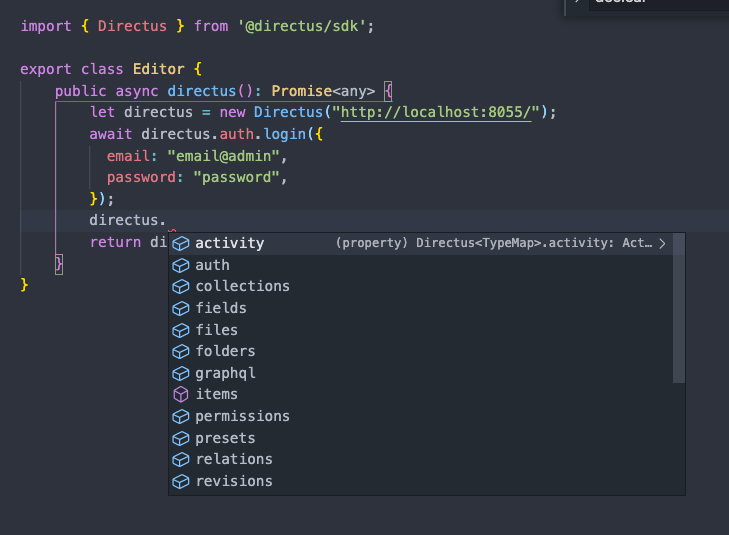The height and width of the screenshot is (535, 729).
Task: Choose 'folders' from autocomplete list
Action: tap(421, 352)
